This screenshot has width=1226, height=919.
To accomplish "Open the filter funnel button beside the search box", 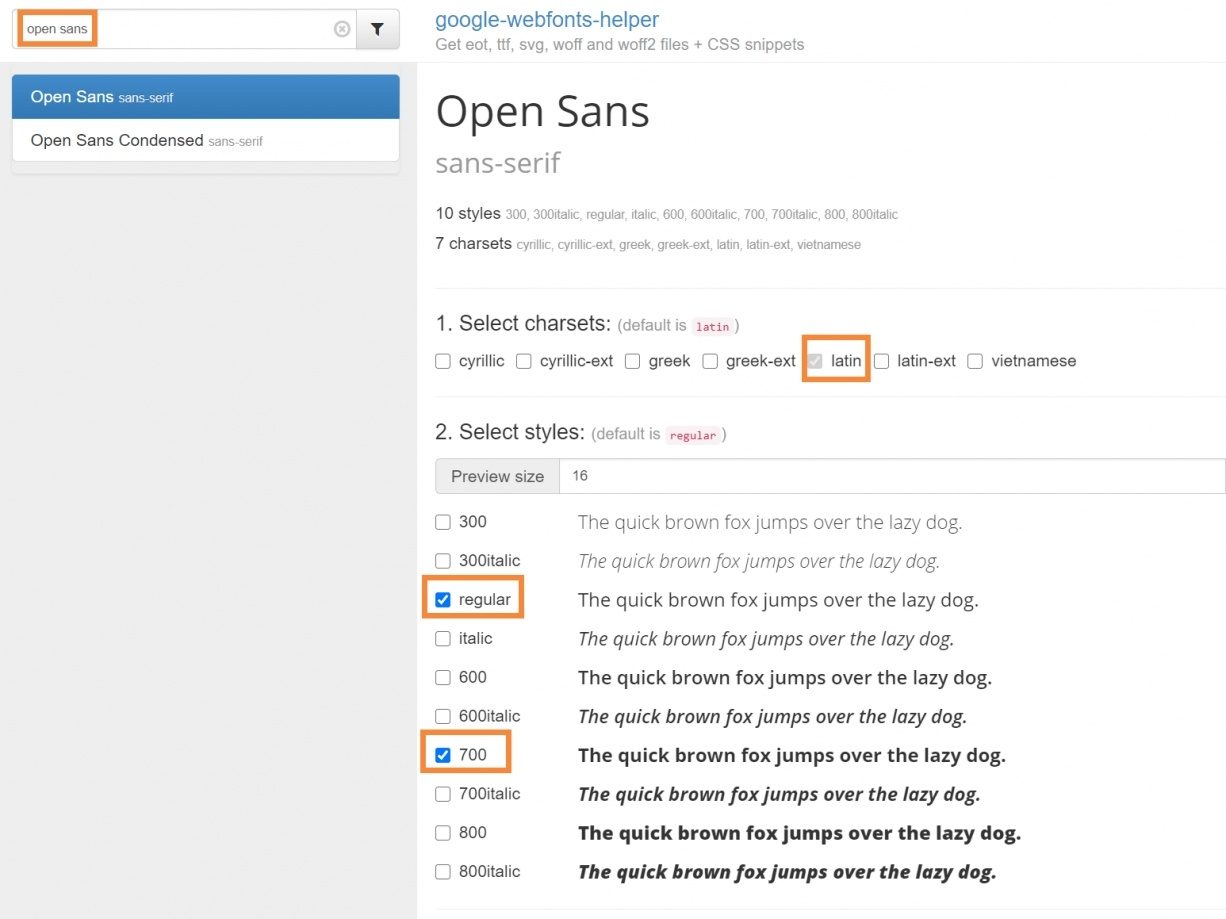I will 378,29.
